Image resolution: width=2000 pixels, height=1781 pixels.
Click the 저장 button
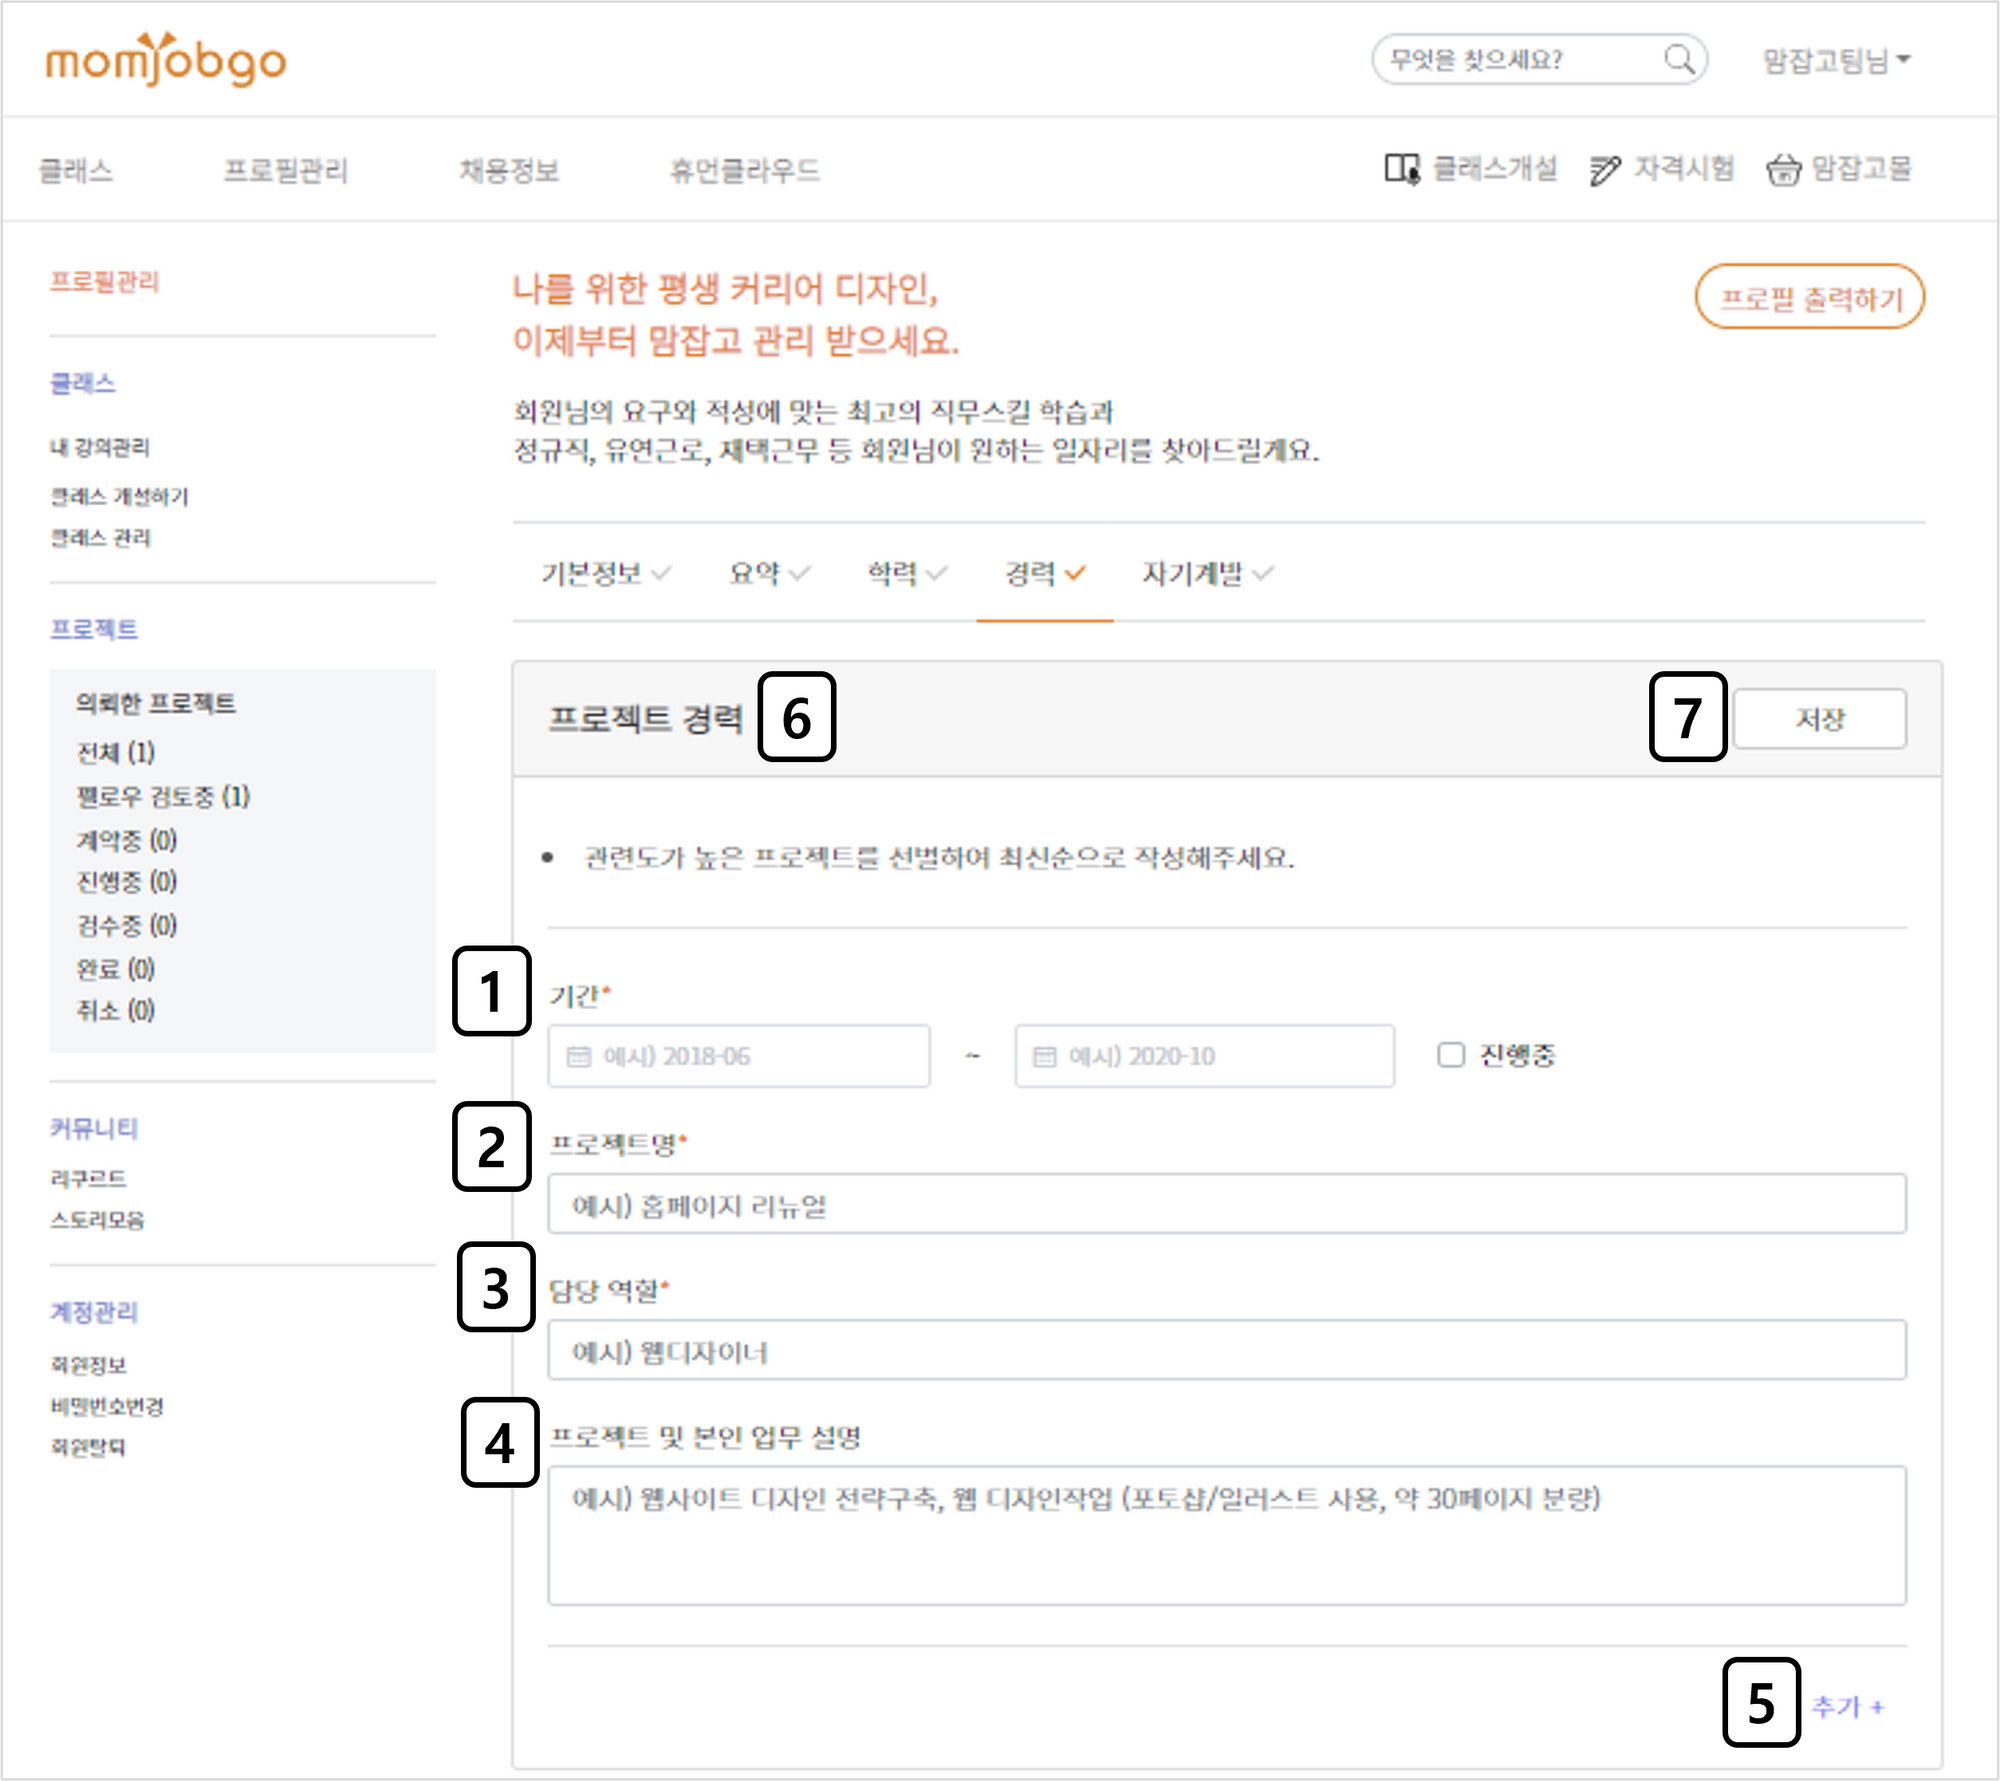(x=1819, y=719)
